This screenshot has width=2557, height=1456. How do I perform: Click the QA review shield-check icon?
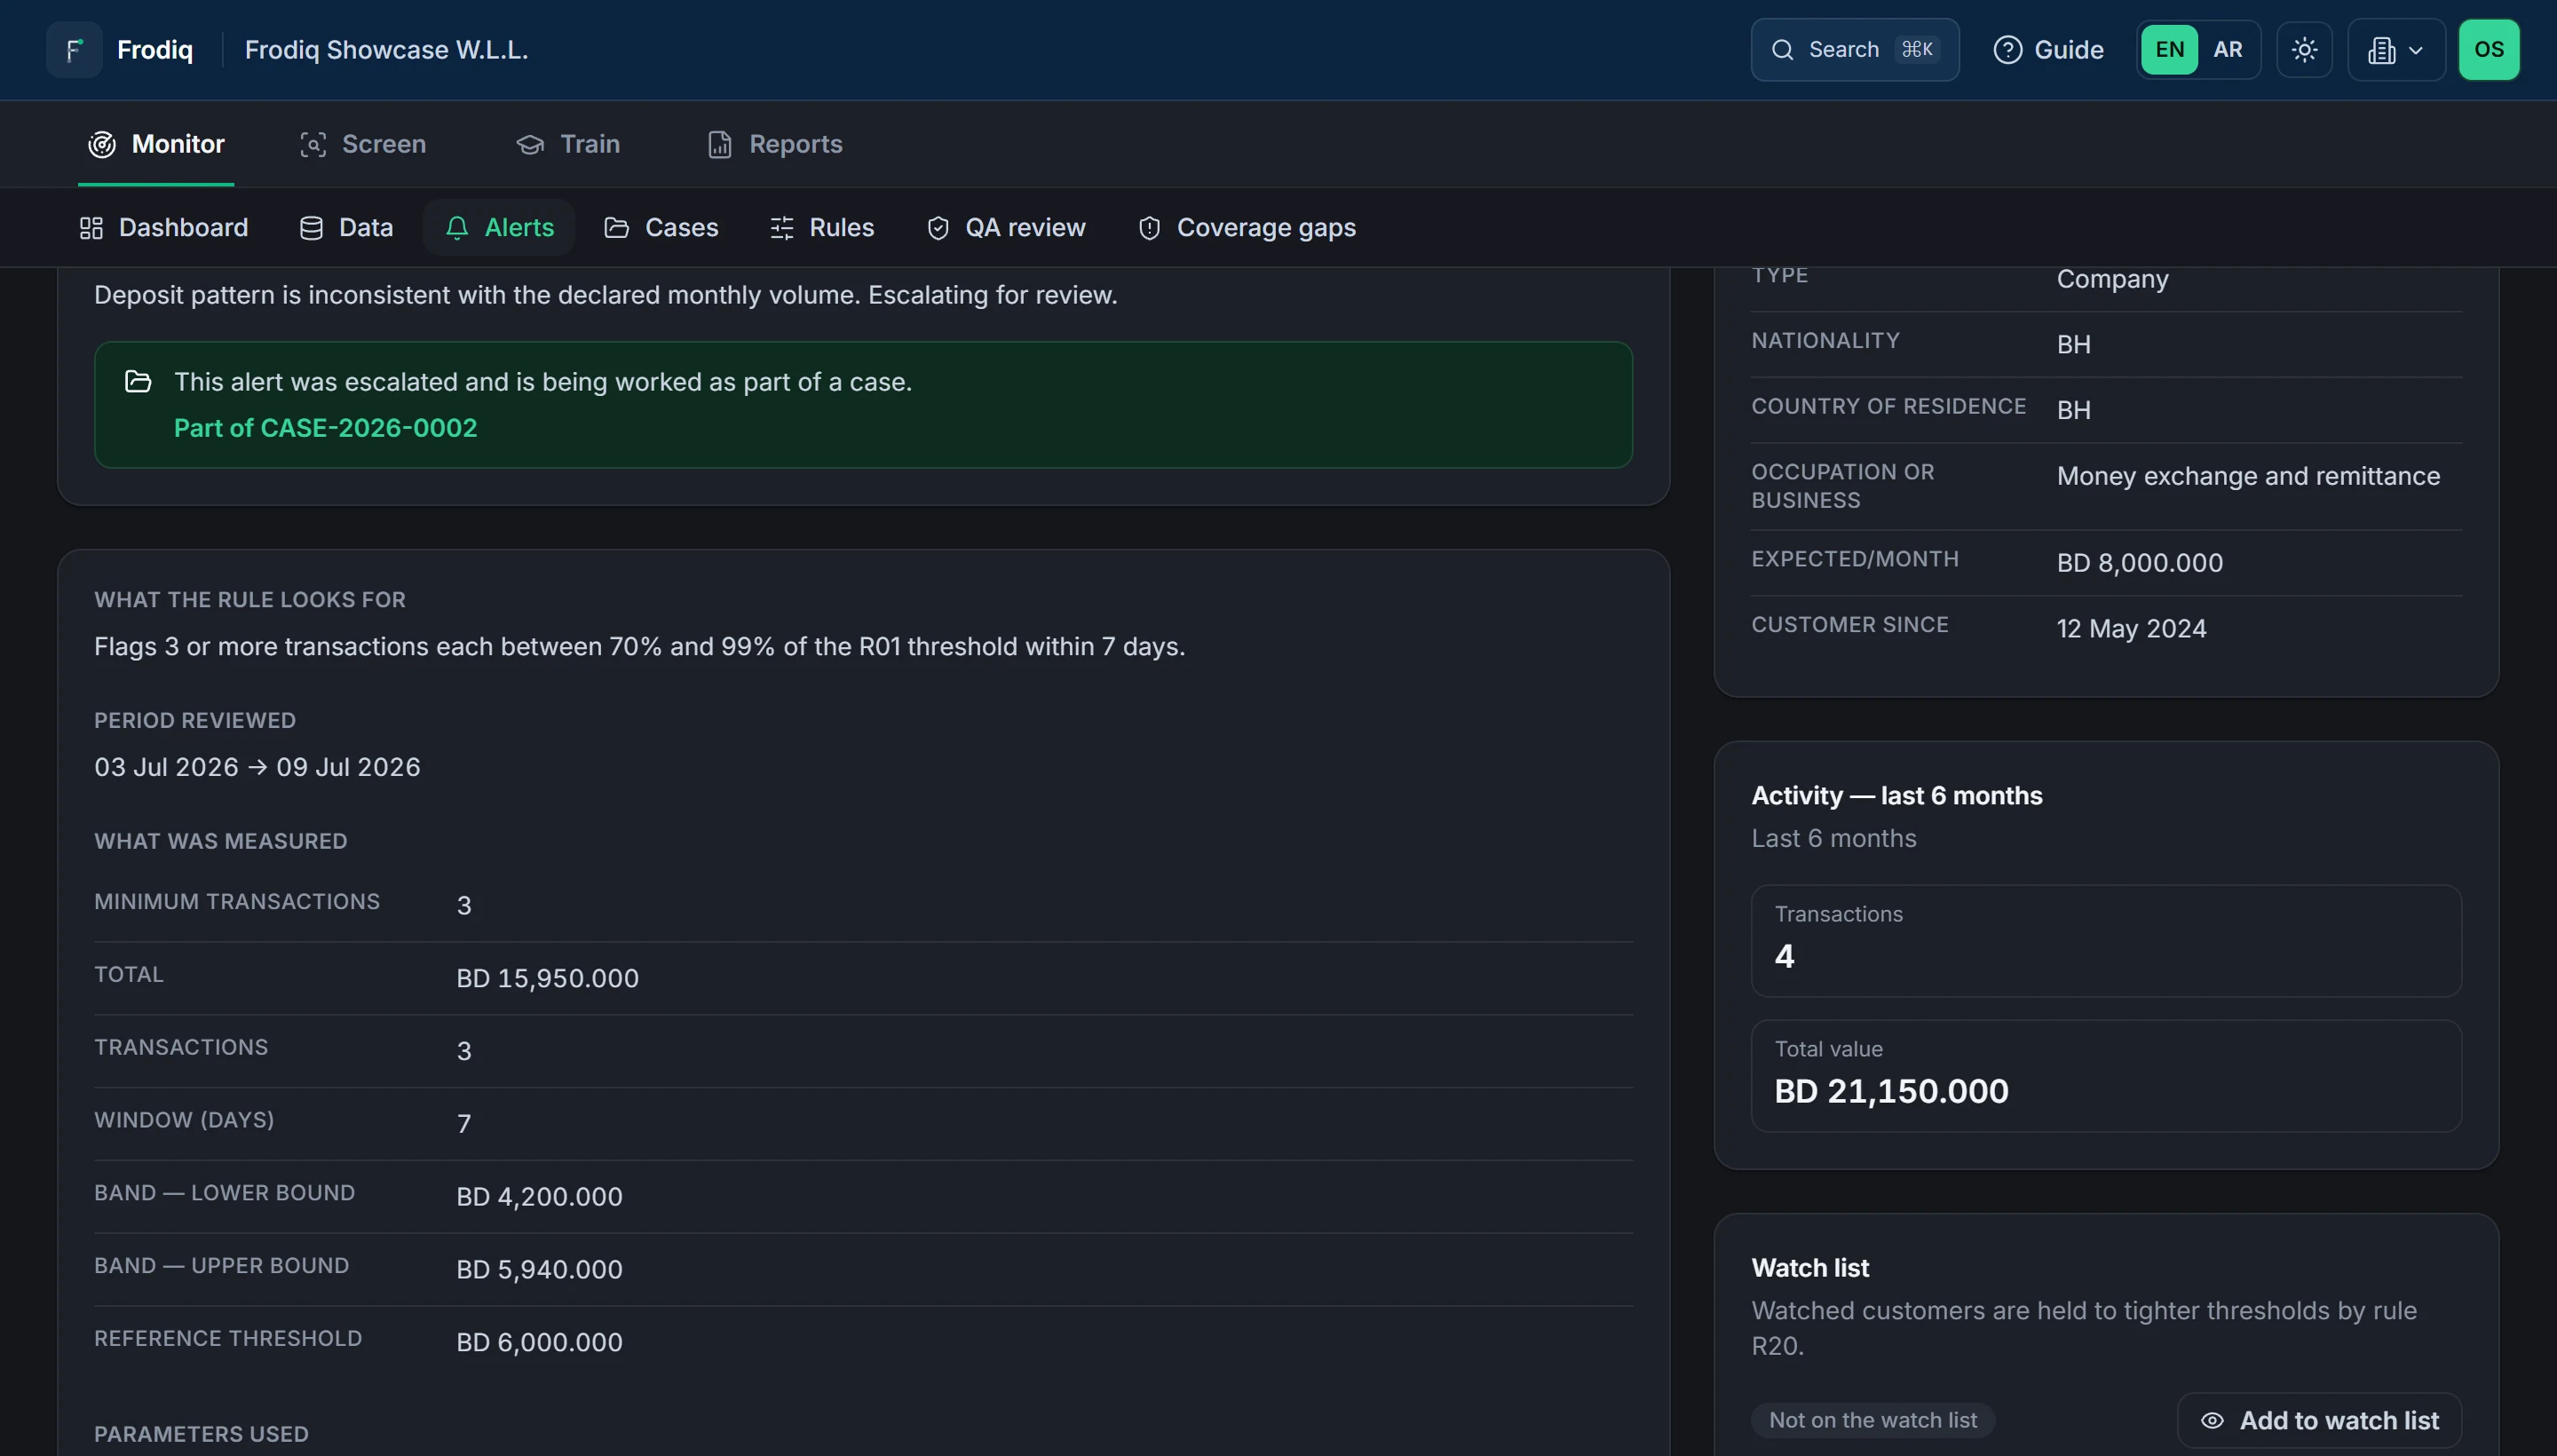(938, 229)
